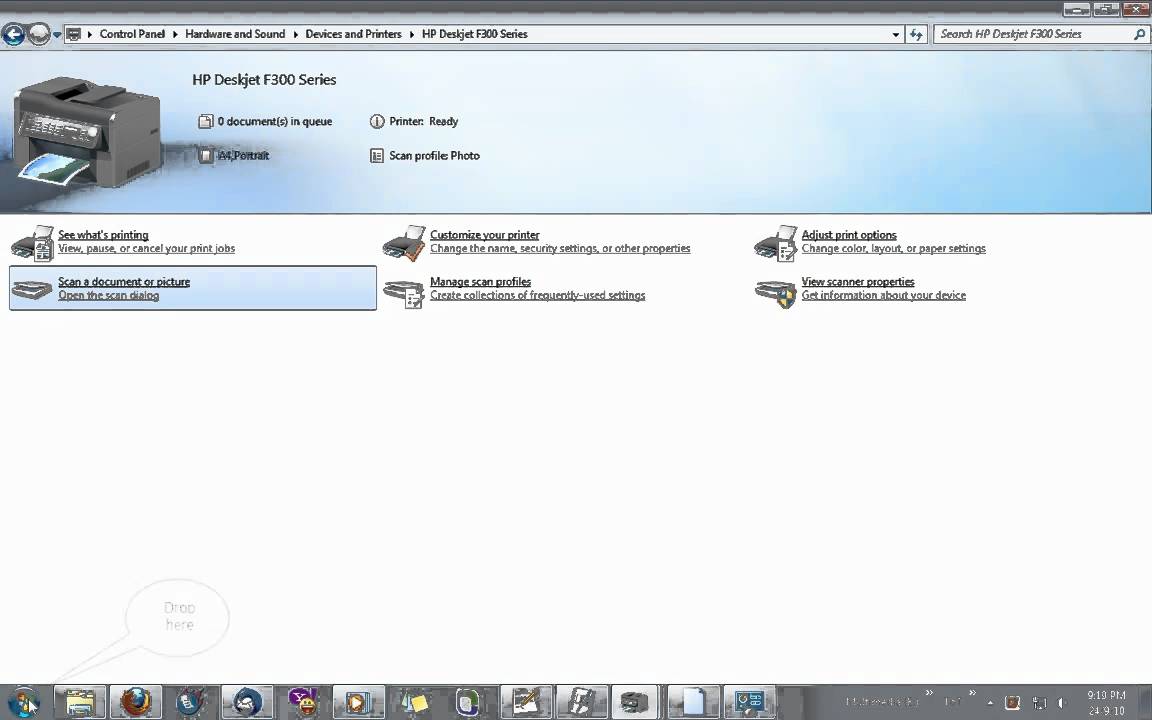Open the address bar history dropdown
This screenshot has width=1152, height=720.
[x=895, y=35]
